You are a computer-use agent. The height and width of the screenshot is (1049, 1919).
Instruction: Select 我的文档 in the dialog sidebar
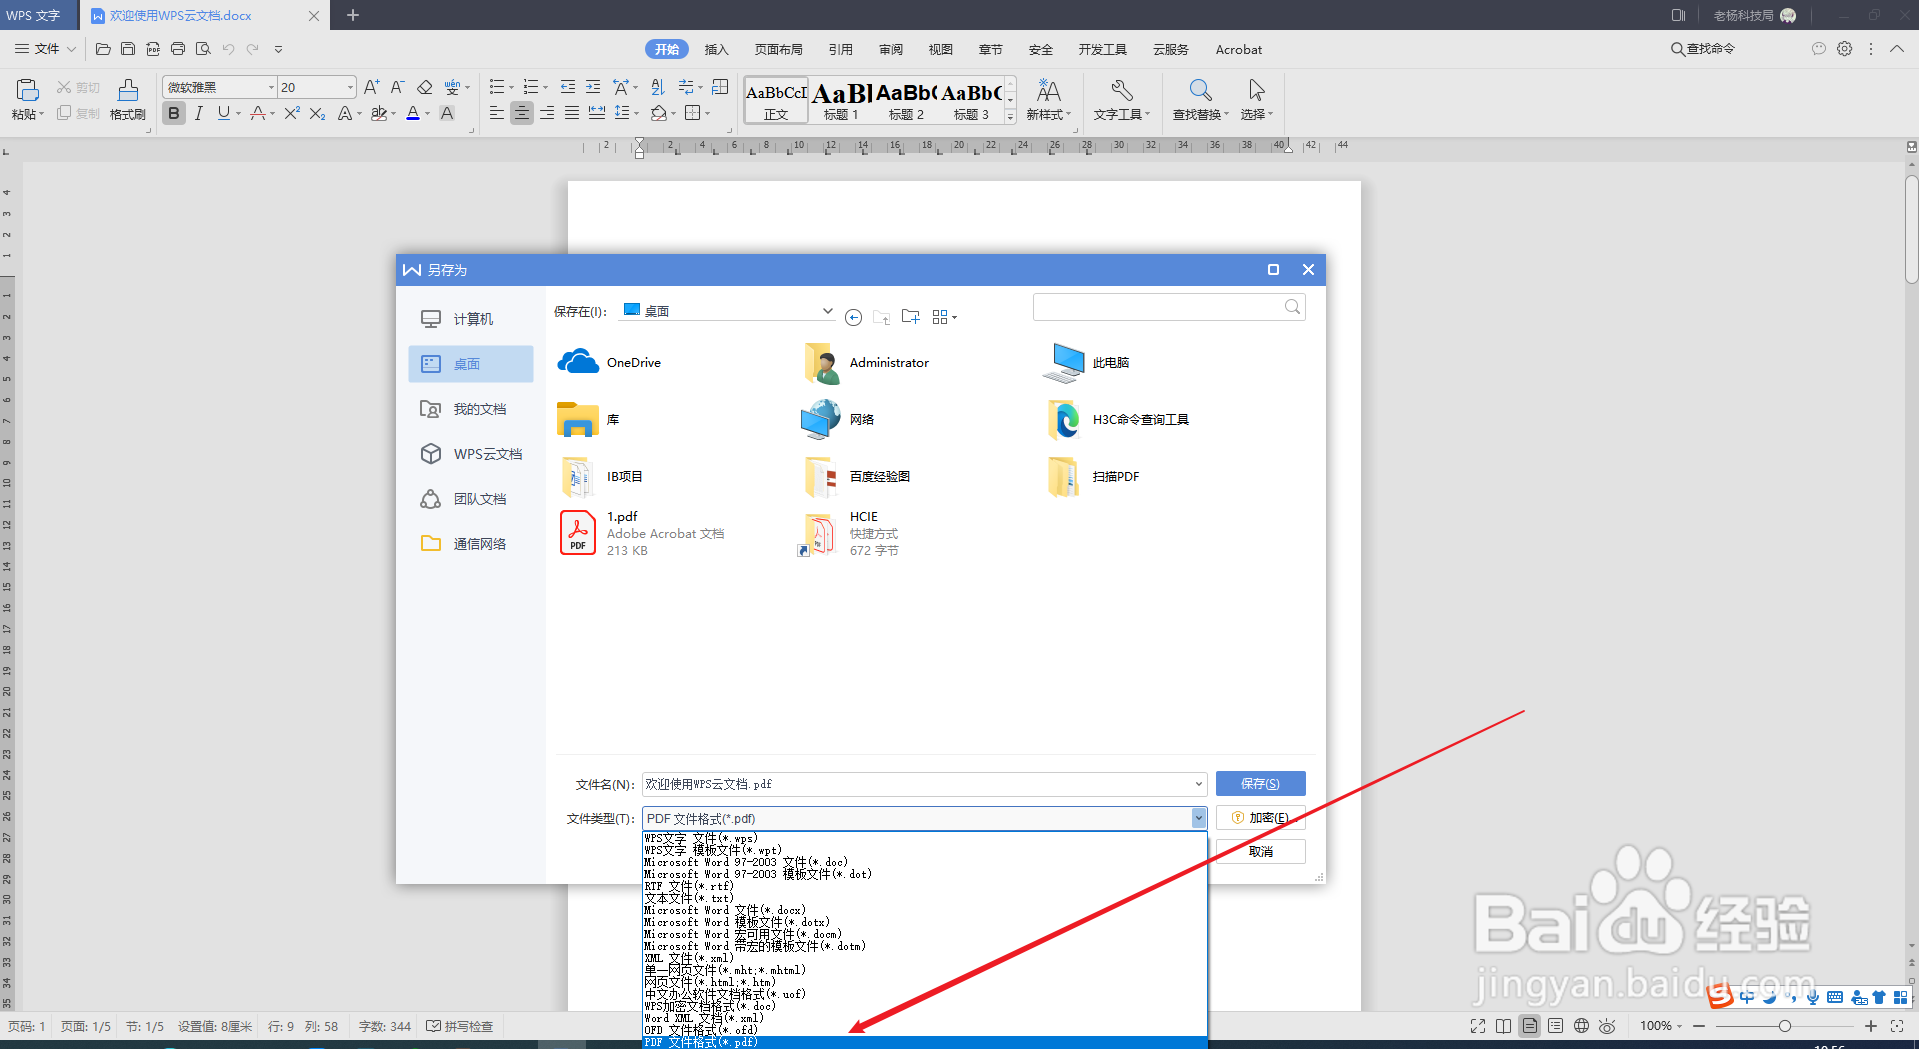(x=471, y=409)
